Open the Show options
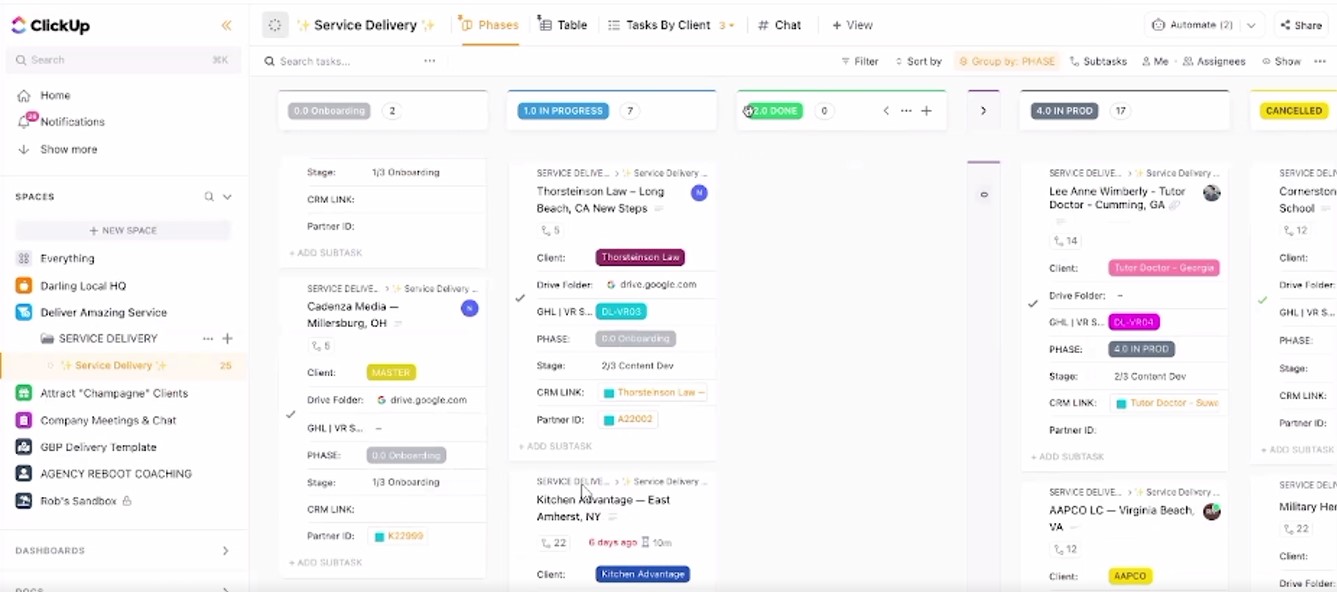 (1281, 61)
